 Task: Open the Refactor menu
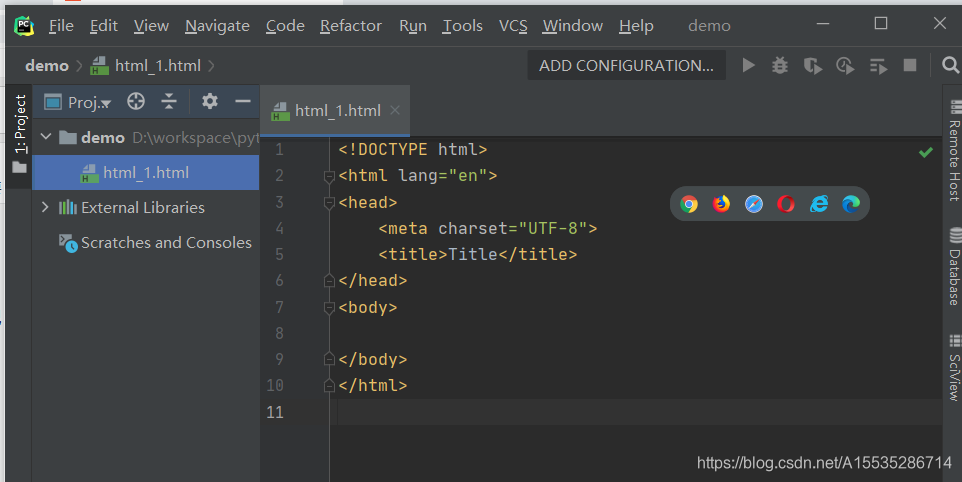click(x=351, y=26)
